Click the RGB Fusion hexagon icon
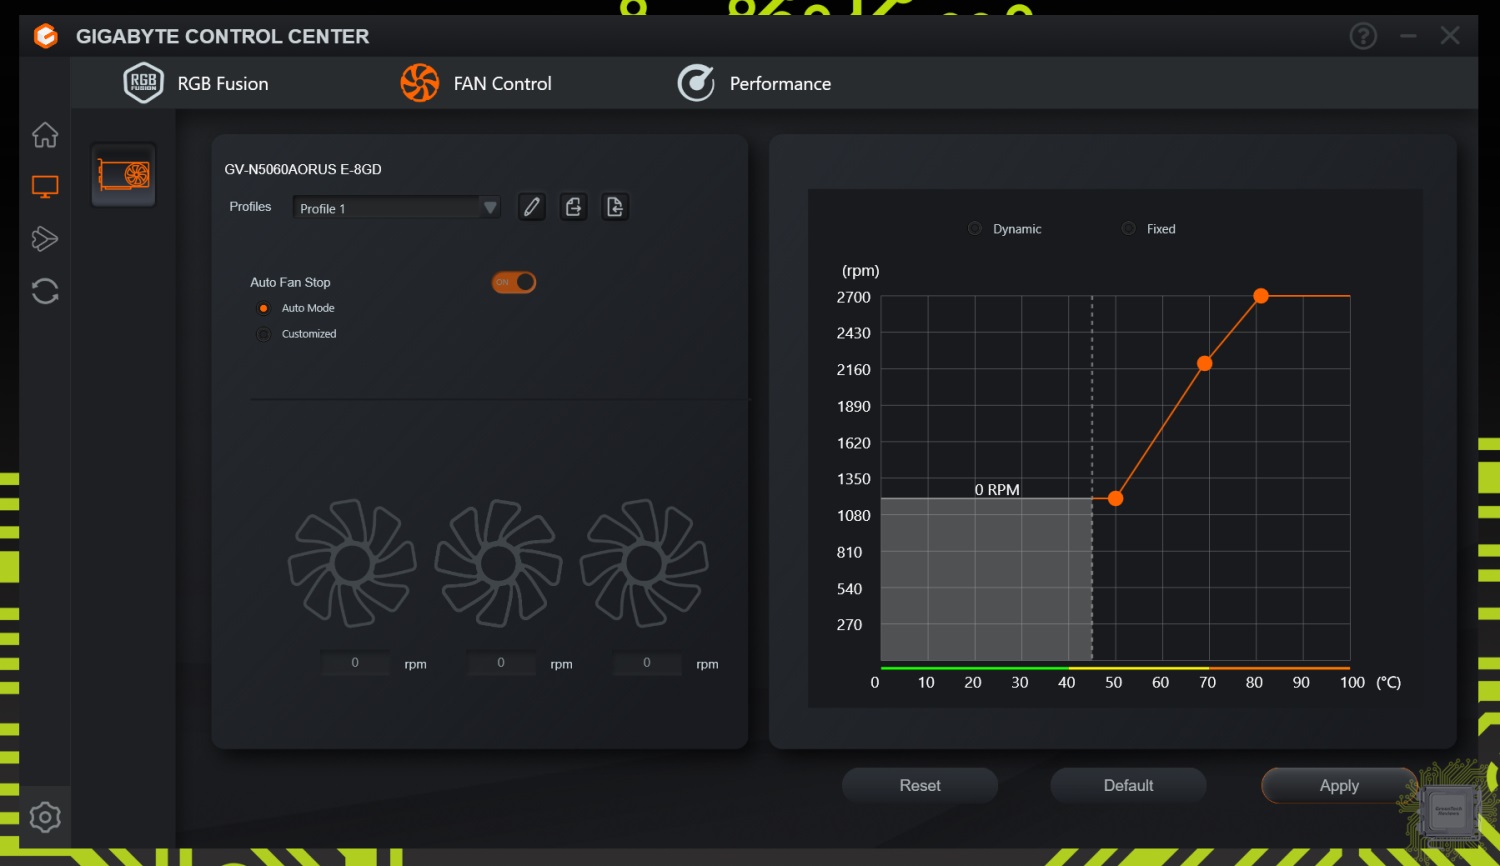This screenshot has height=866, width=1500. (143, 83)
